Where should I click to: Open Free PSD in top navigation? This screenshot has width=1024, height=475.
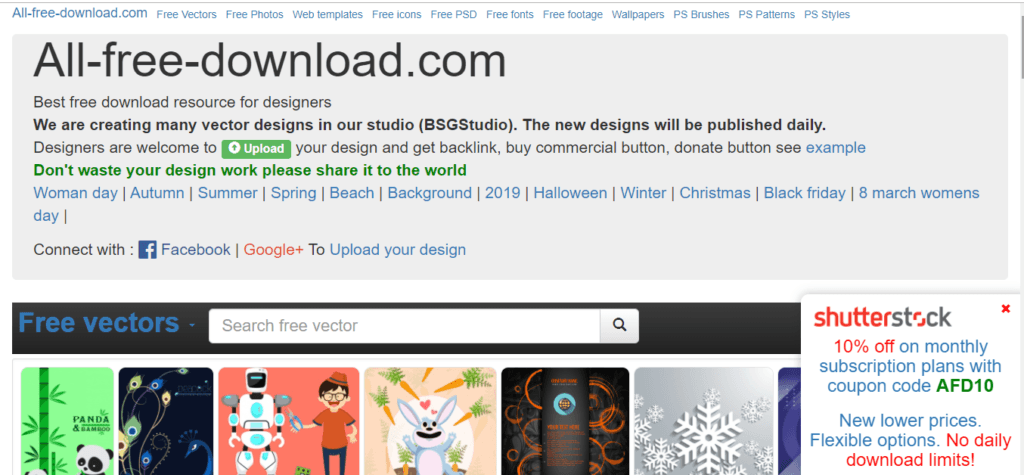tap(454, 14)
